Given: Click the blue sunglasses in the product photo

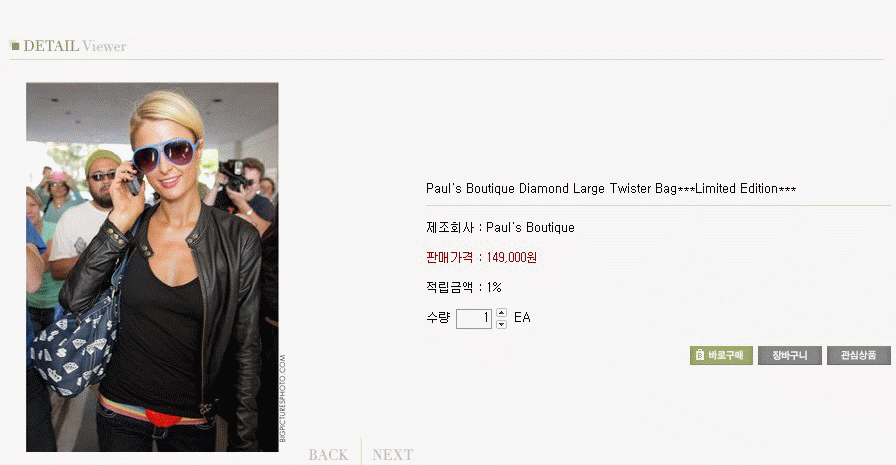Looking at the screenshot, I should (165, 154).
